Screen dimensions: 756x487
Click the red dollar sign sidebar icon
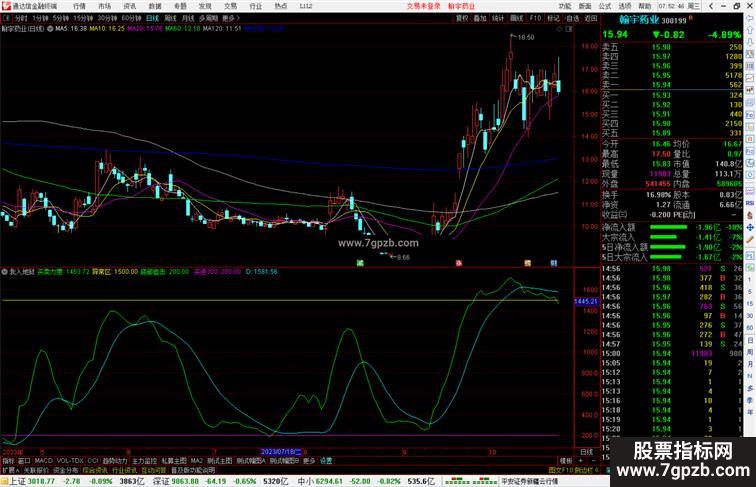(750, 215)
